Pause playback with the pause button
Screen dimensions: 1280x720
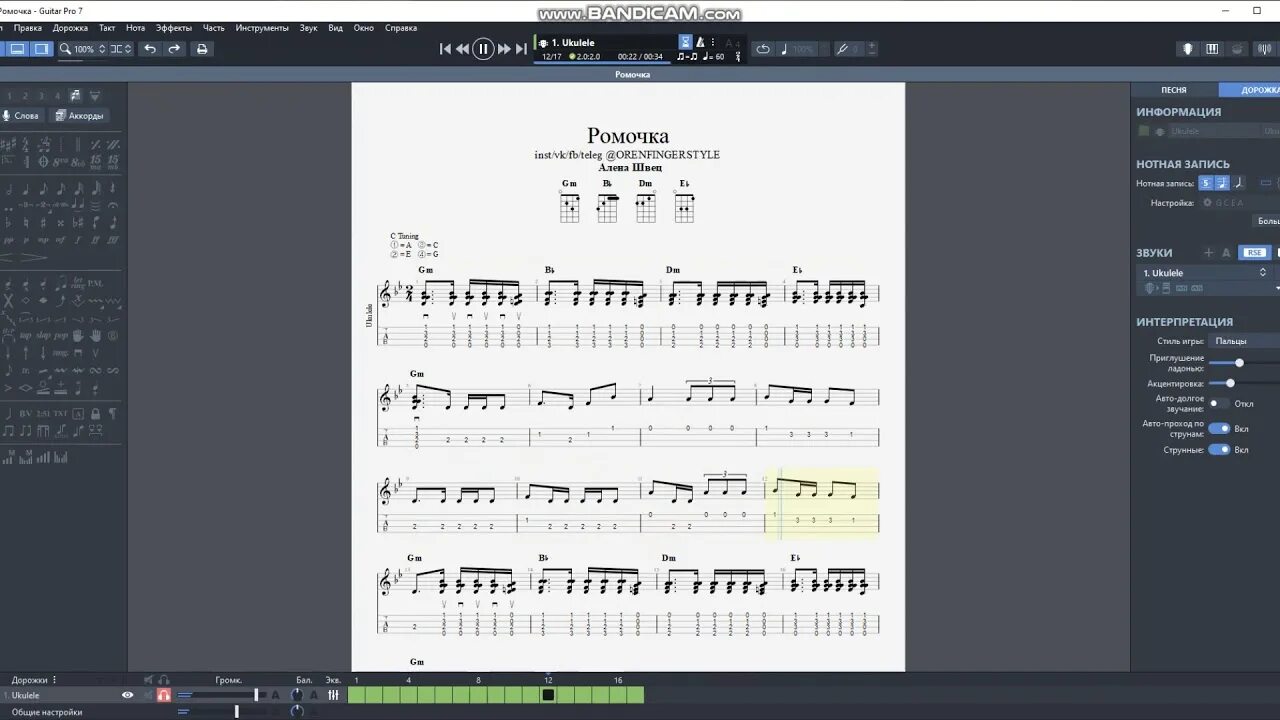pos(483,48)
